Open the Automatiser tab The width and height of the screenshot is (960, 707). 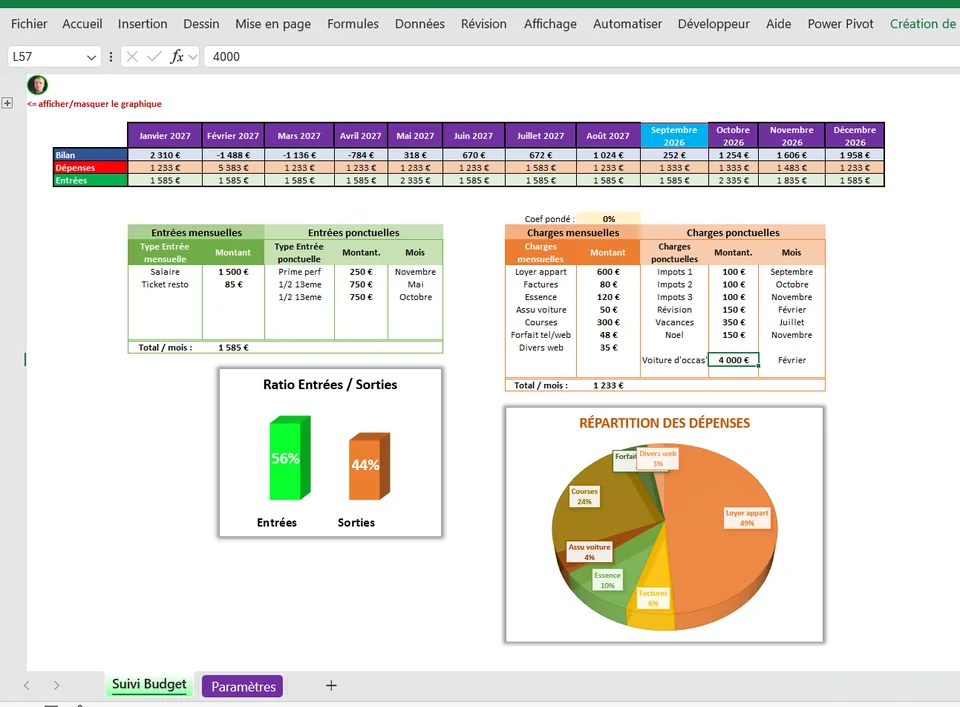628,24
